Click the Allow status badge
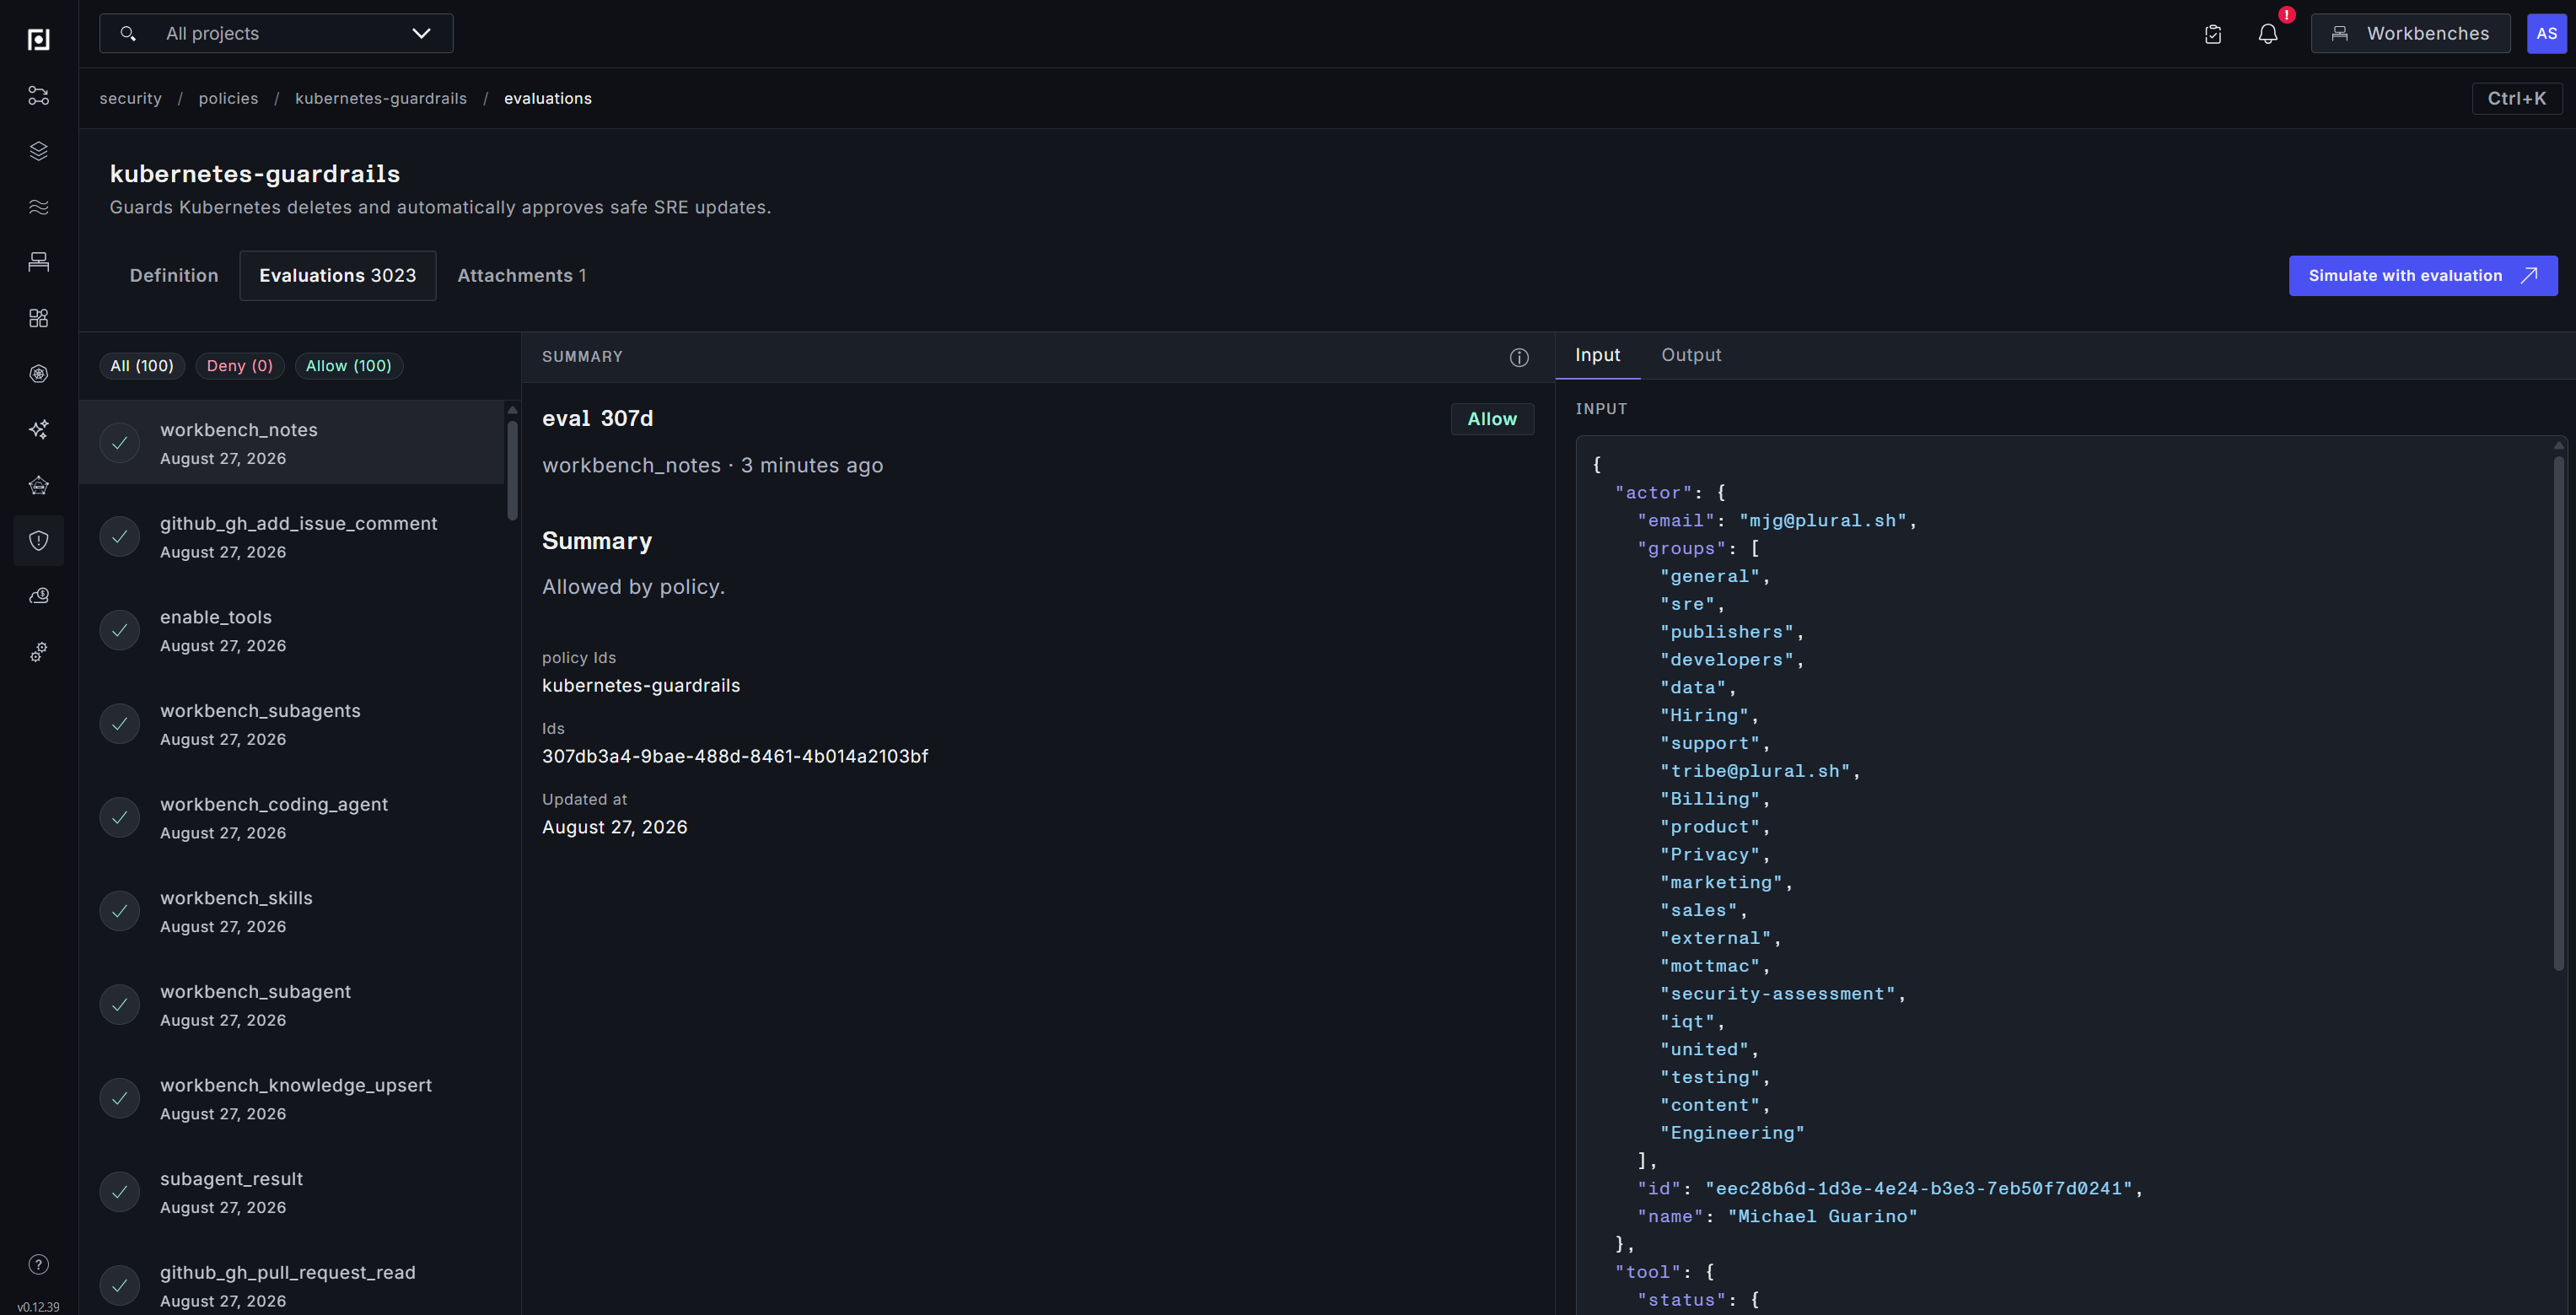Image resolution: width=2576 pixels, height=1315 pixels. pos(1492,419)
